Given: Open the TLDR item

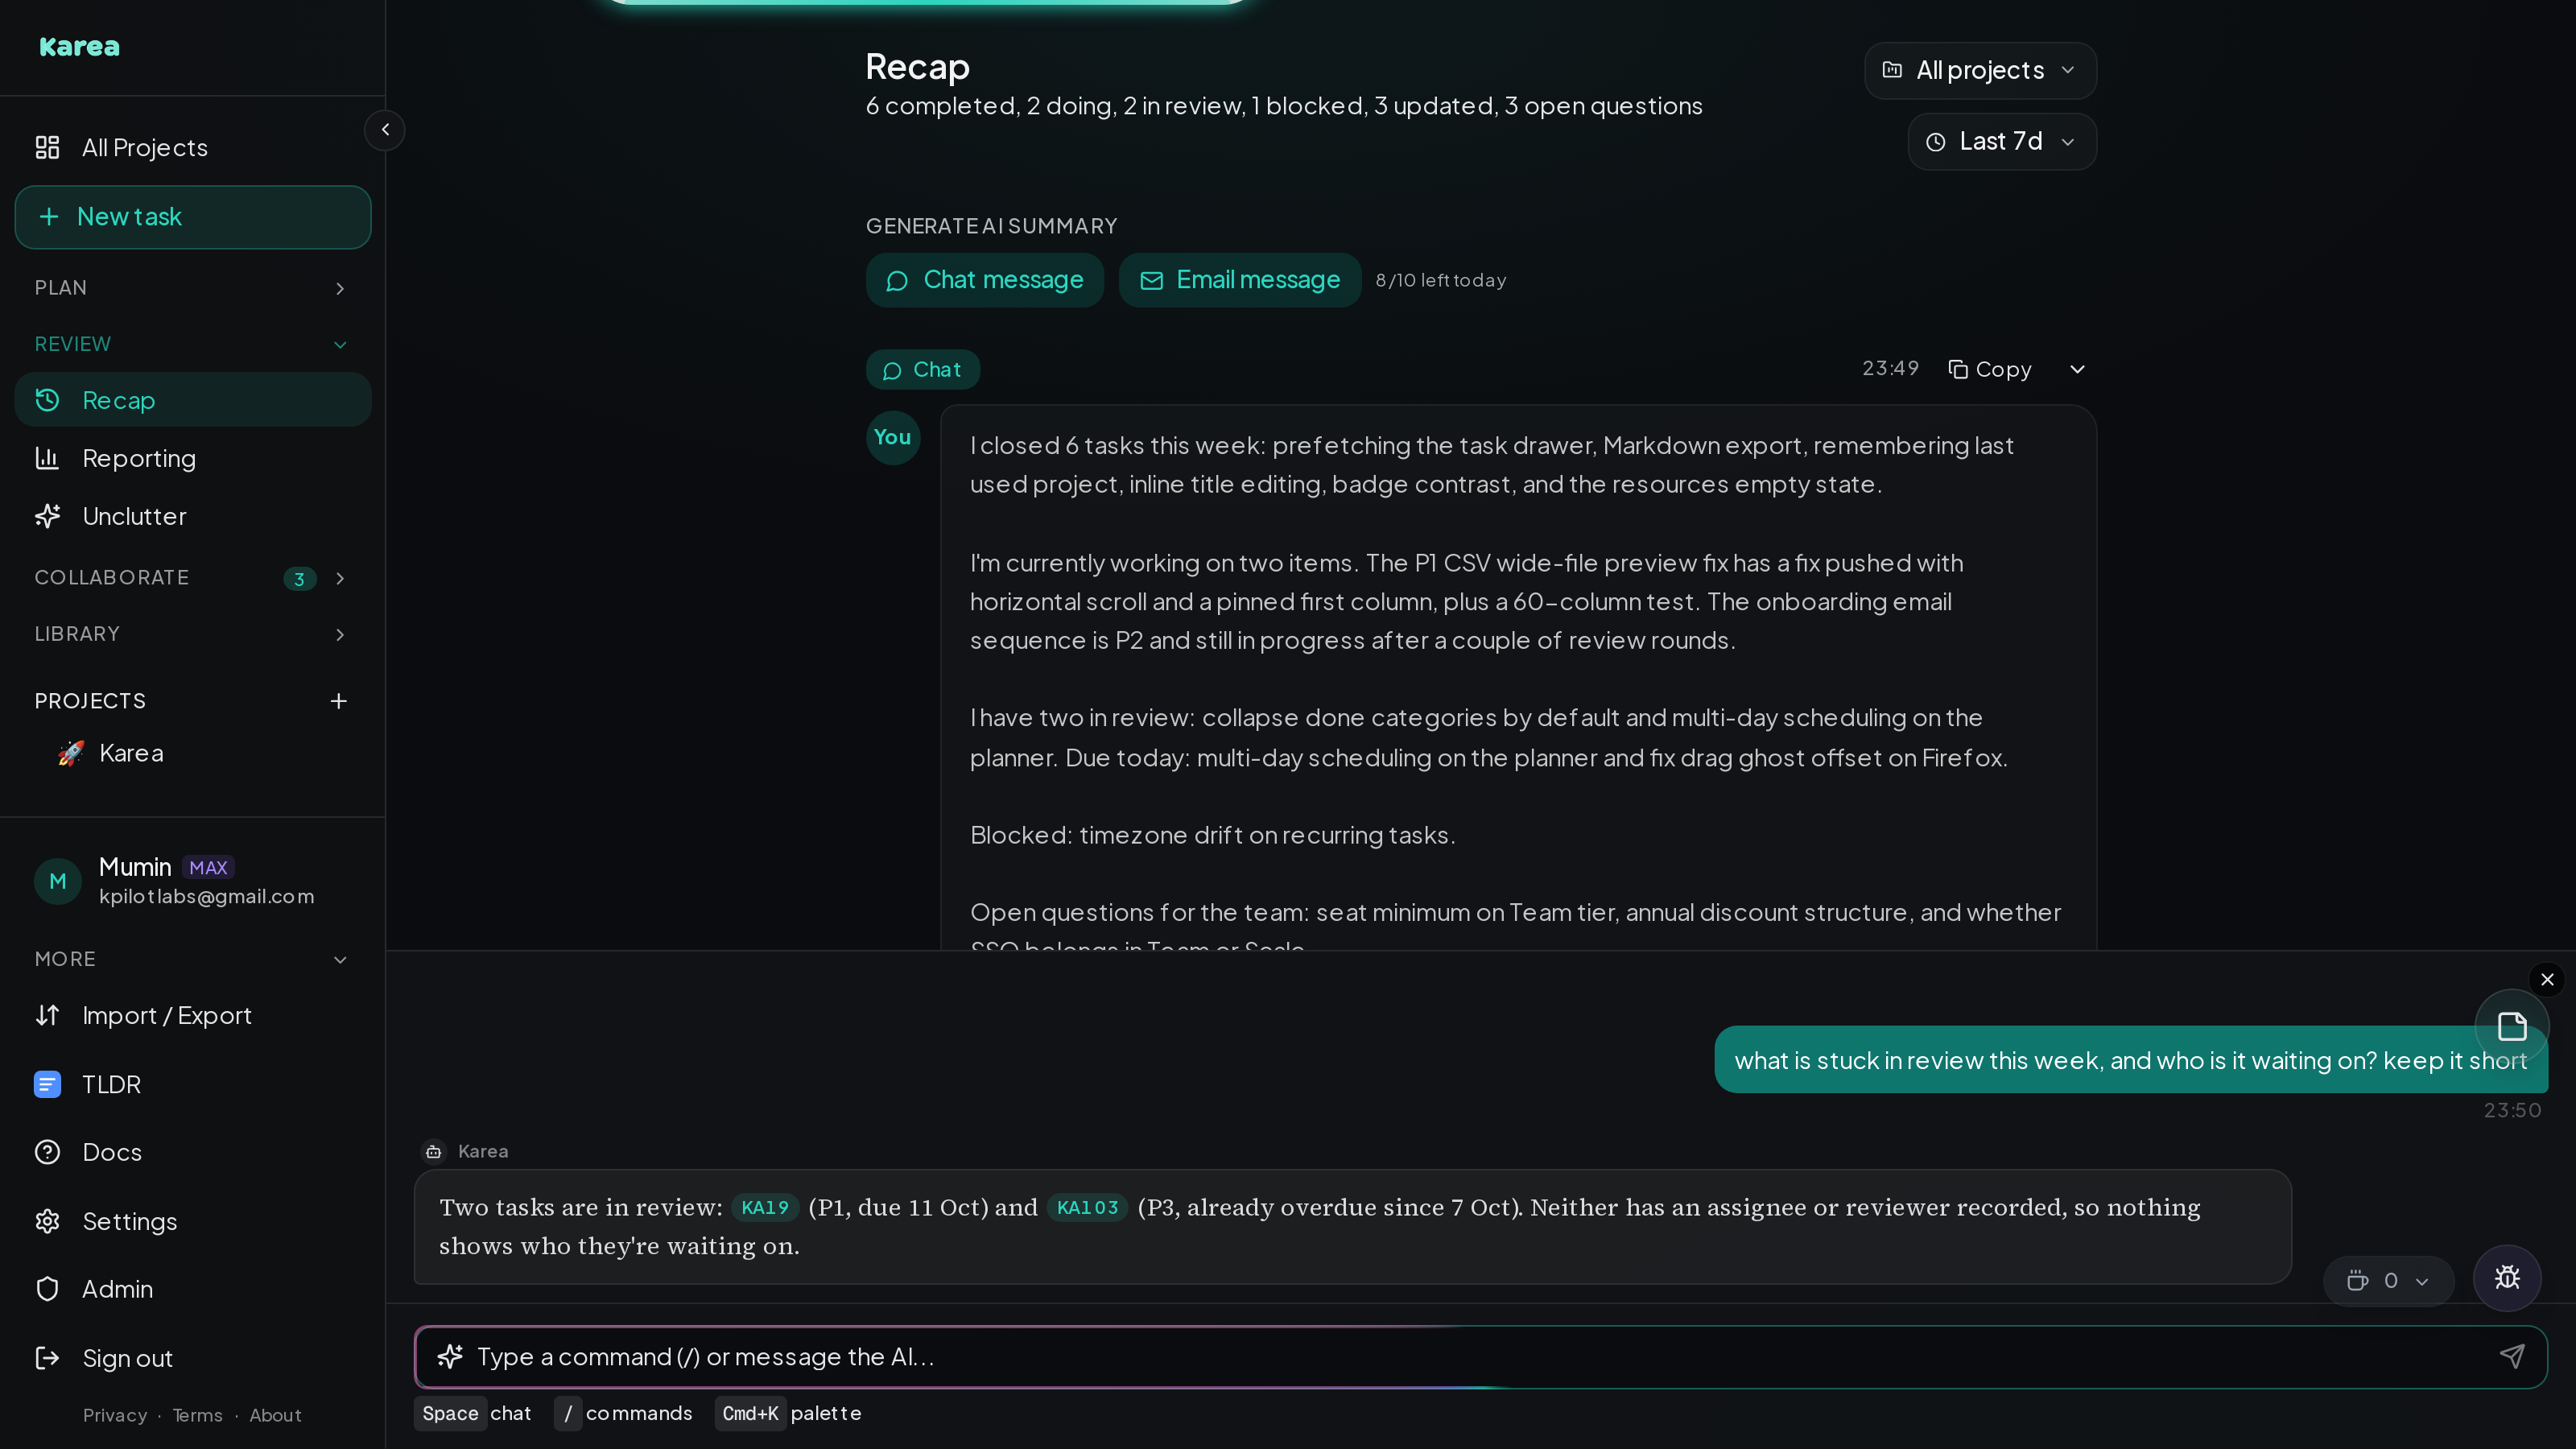Looking at the screenshot, I should tap(193, 1085).
